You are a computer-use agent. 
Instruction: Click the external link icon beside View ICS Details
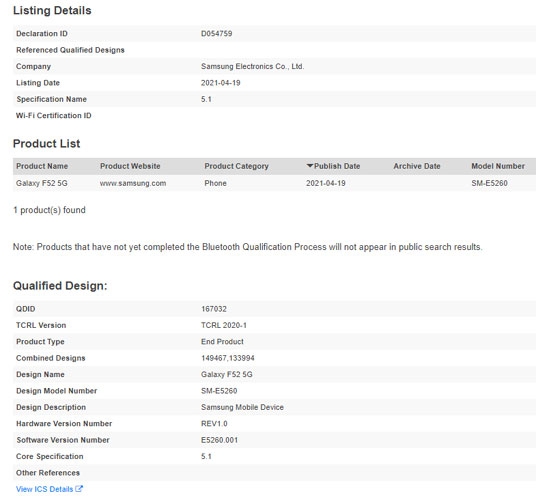tap(79, 489)
